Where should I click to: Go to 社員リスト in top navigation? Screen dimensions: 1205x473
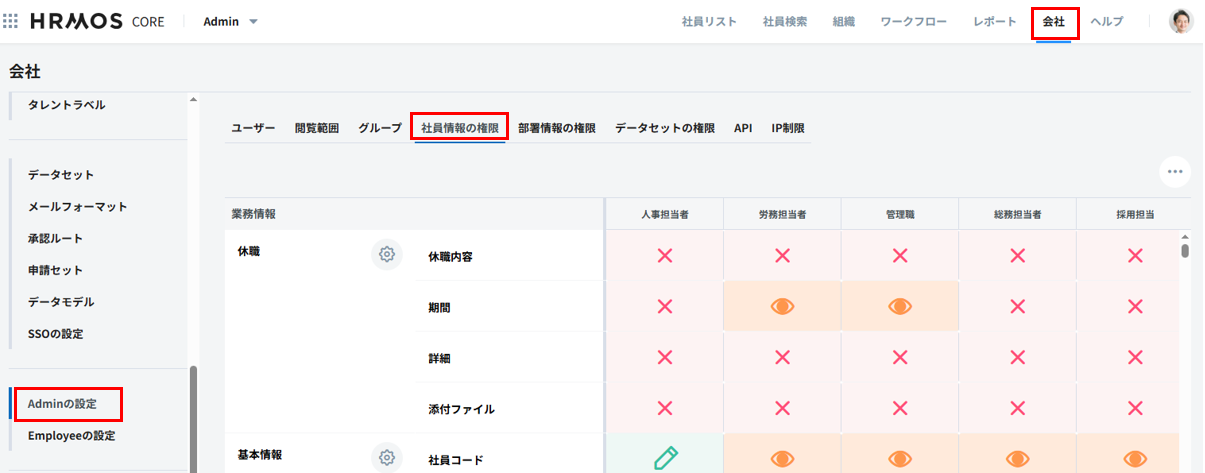[x=709, y=21]
